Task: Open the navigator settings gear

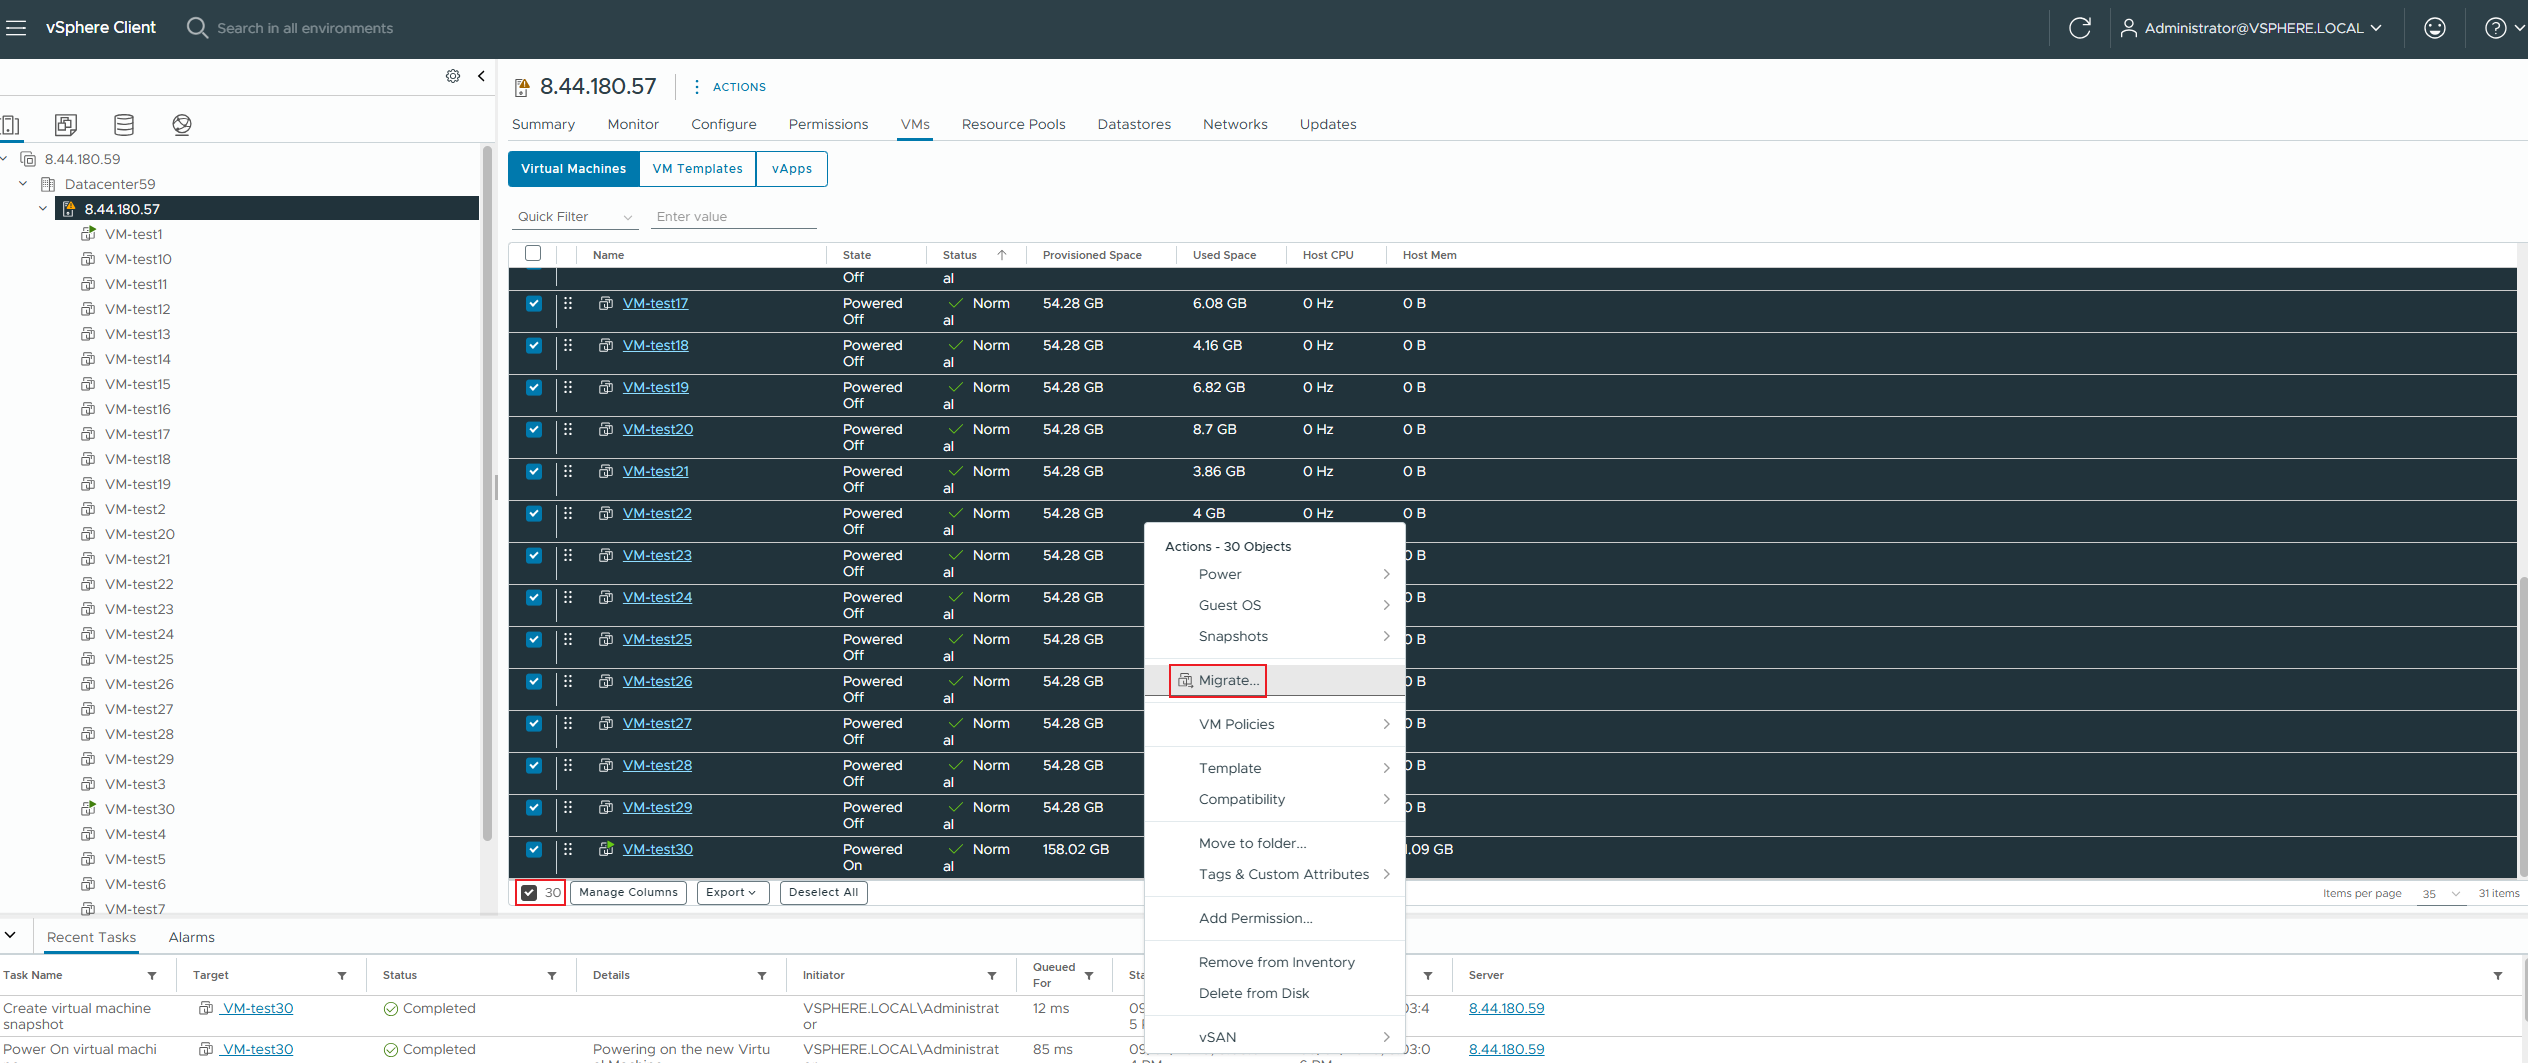Action: click(x=453, y=76)
